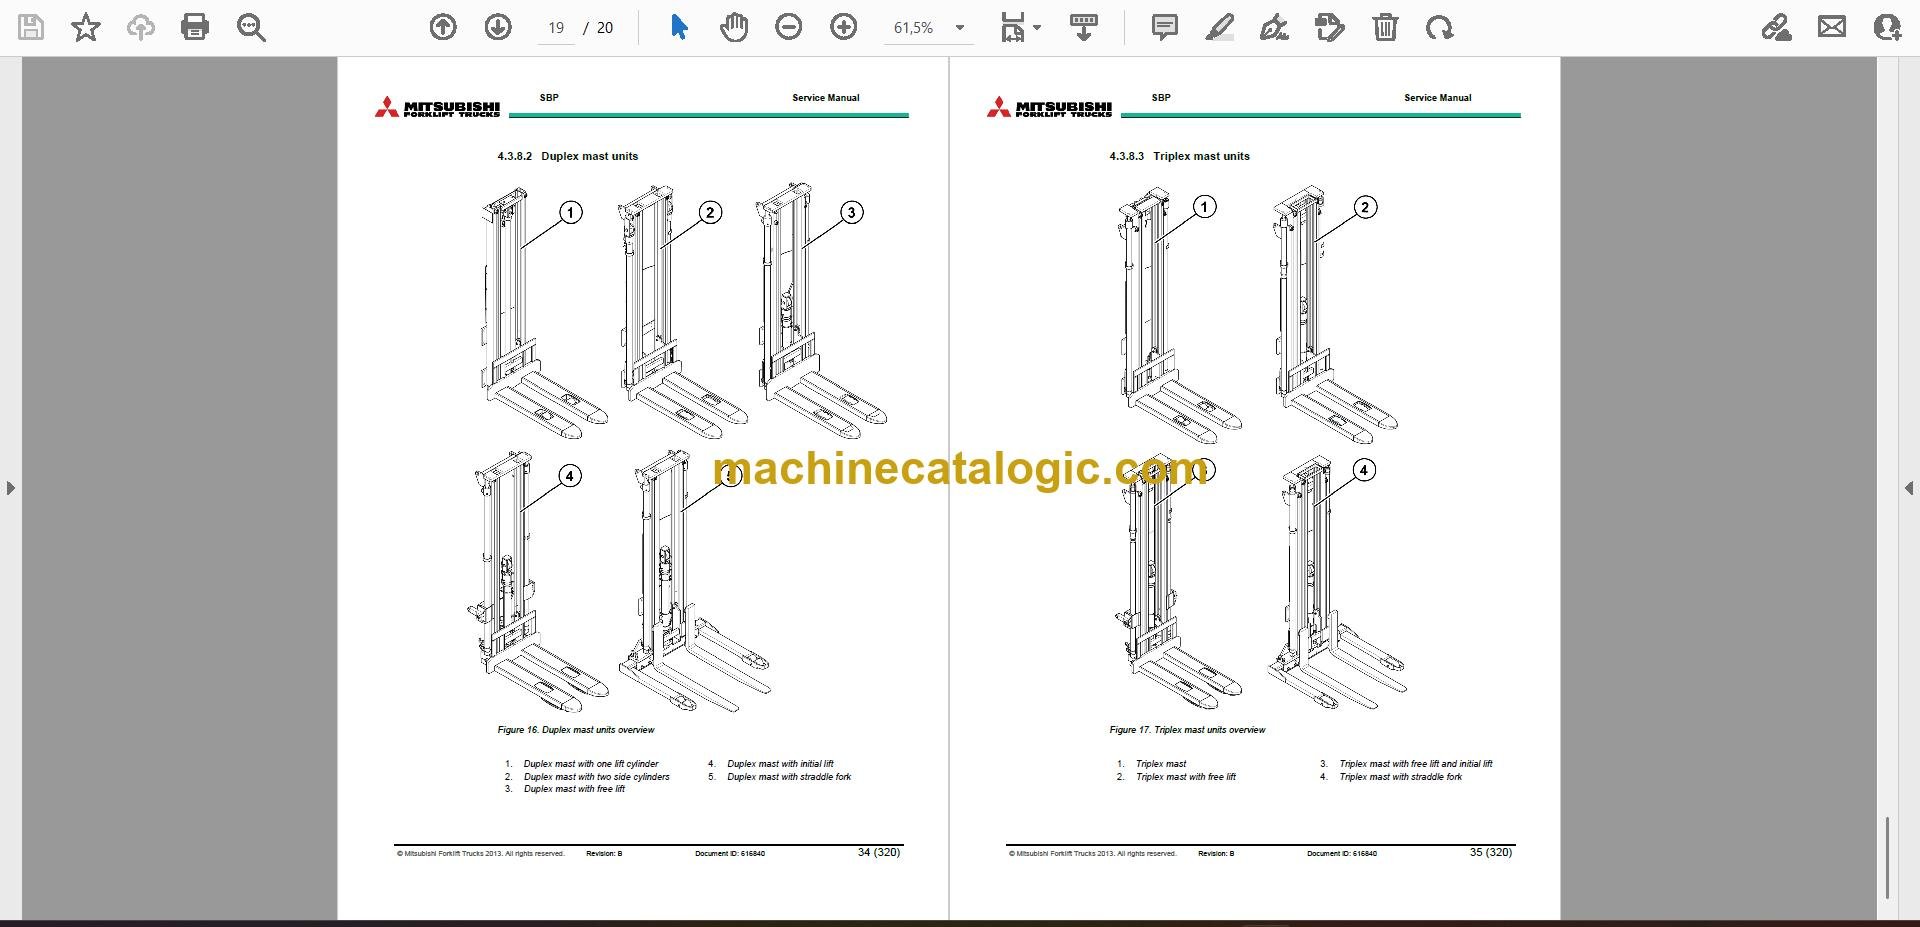Rotate the page view icon
This screenshot has height=927, width=1920.
coord(1440,27)
